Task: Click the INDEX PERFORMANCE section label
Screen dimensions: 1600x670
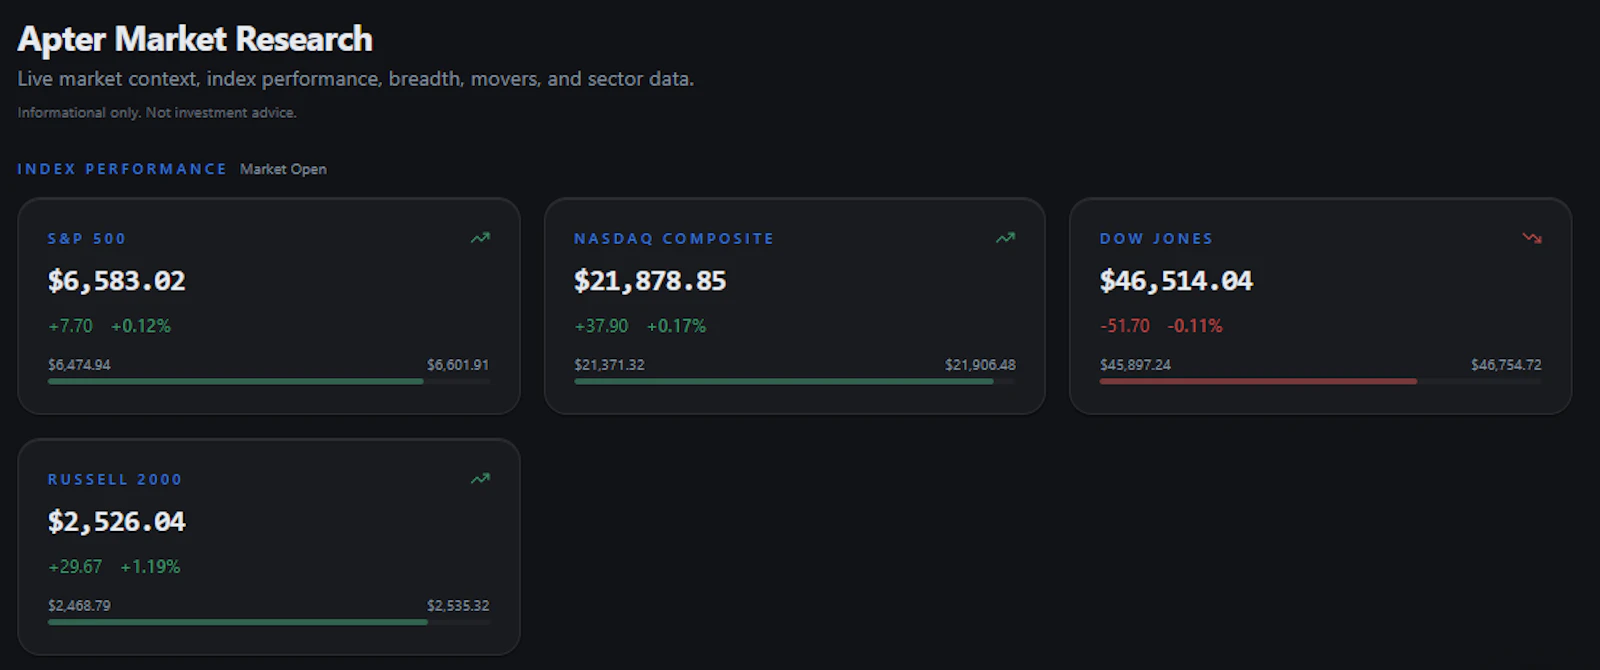Action: pyautogui.click(x=122, y=169)
